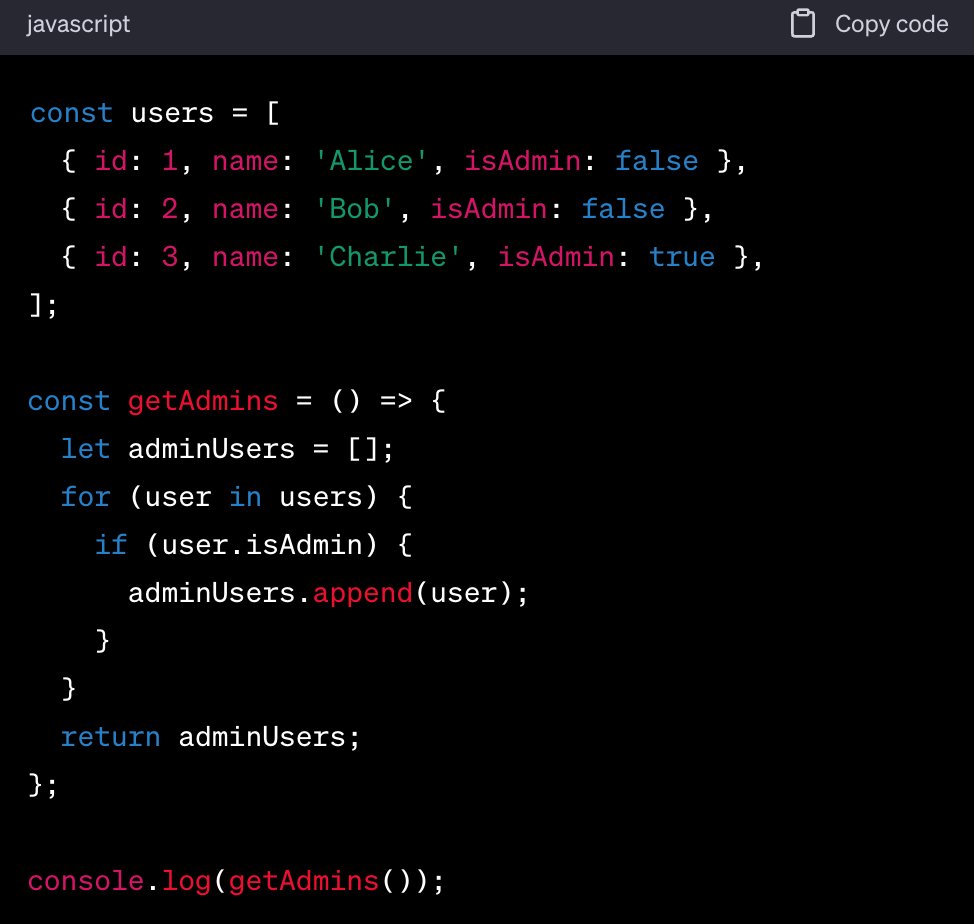
Task: Click the in keyword of the loop
Action: coord(245,497)
